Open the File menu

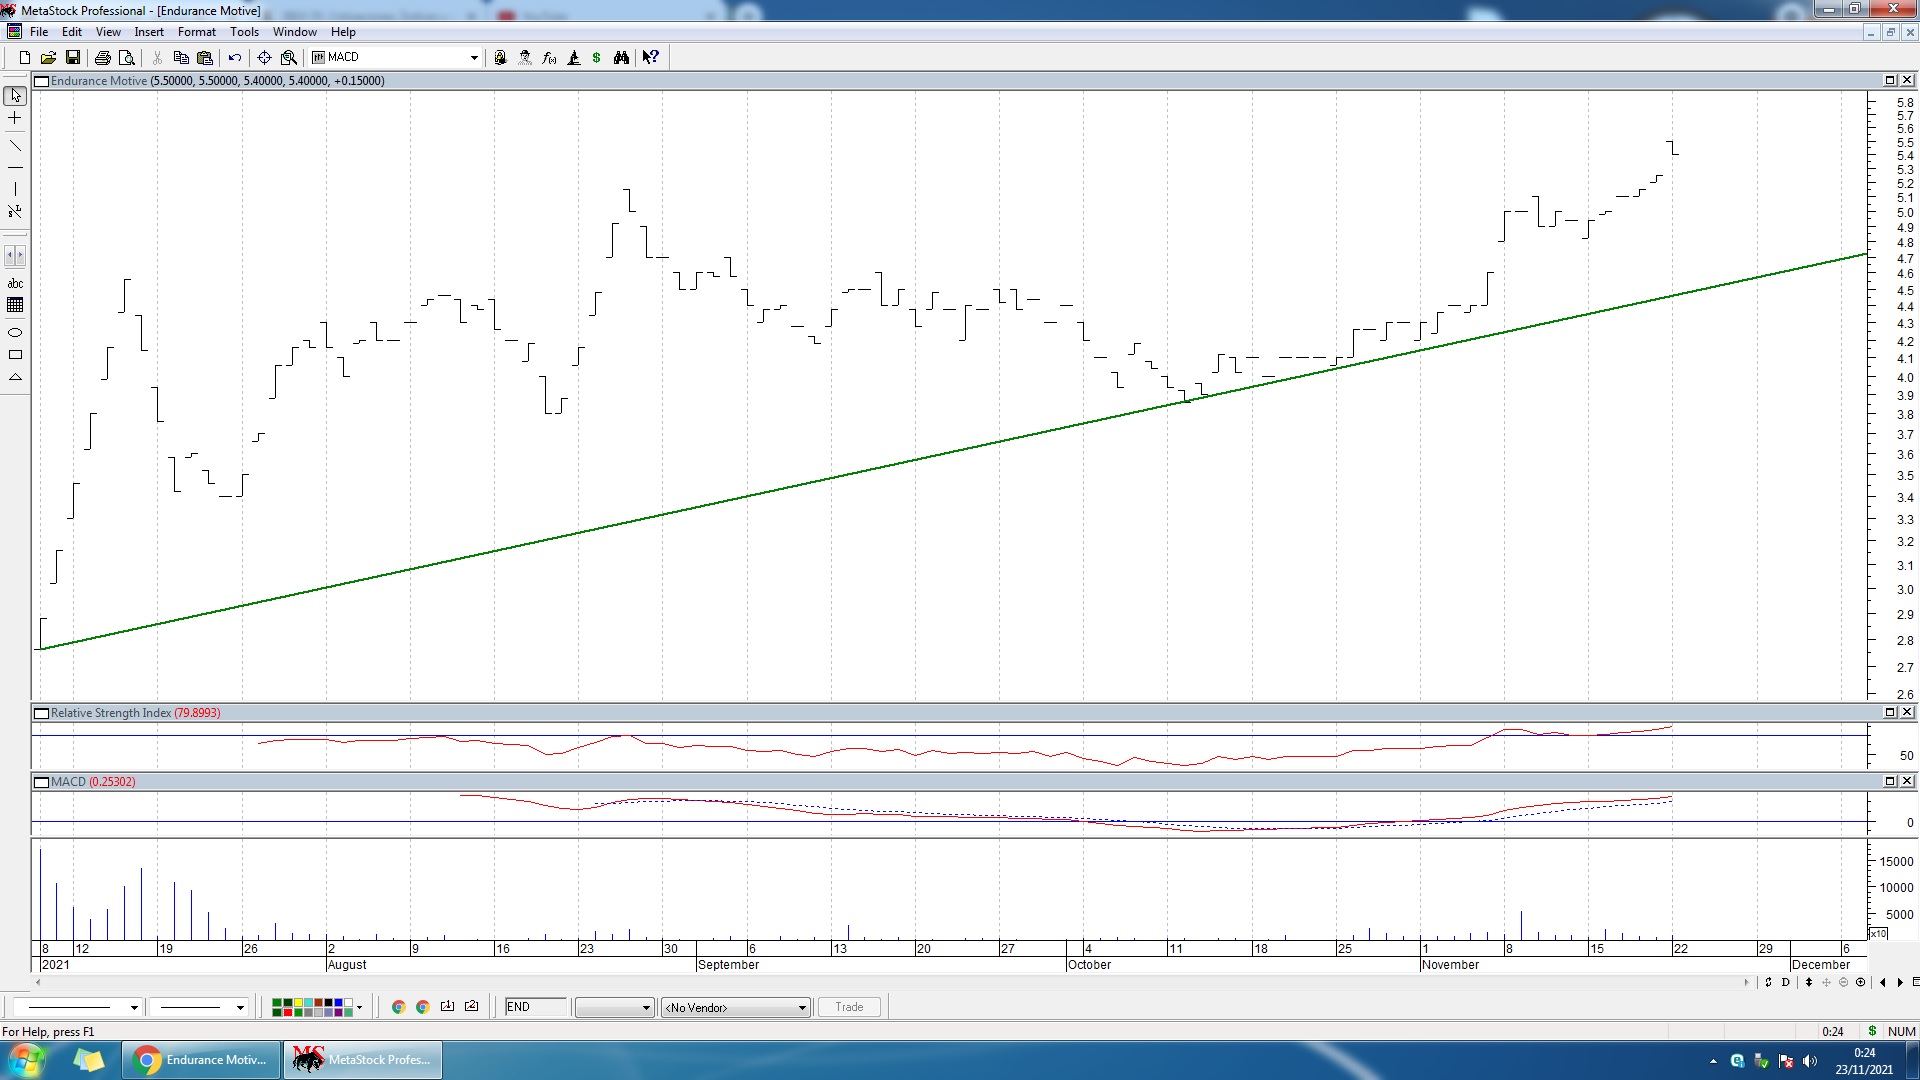[39, 32]
